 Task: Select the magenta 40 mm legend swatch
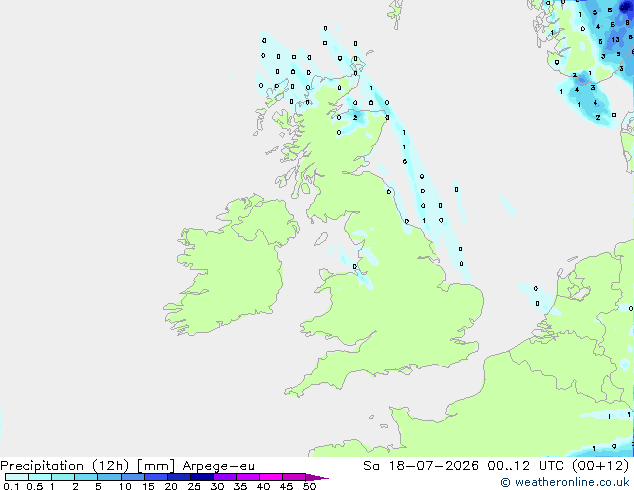click(271, 477)
